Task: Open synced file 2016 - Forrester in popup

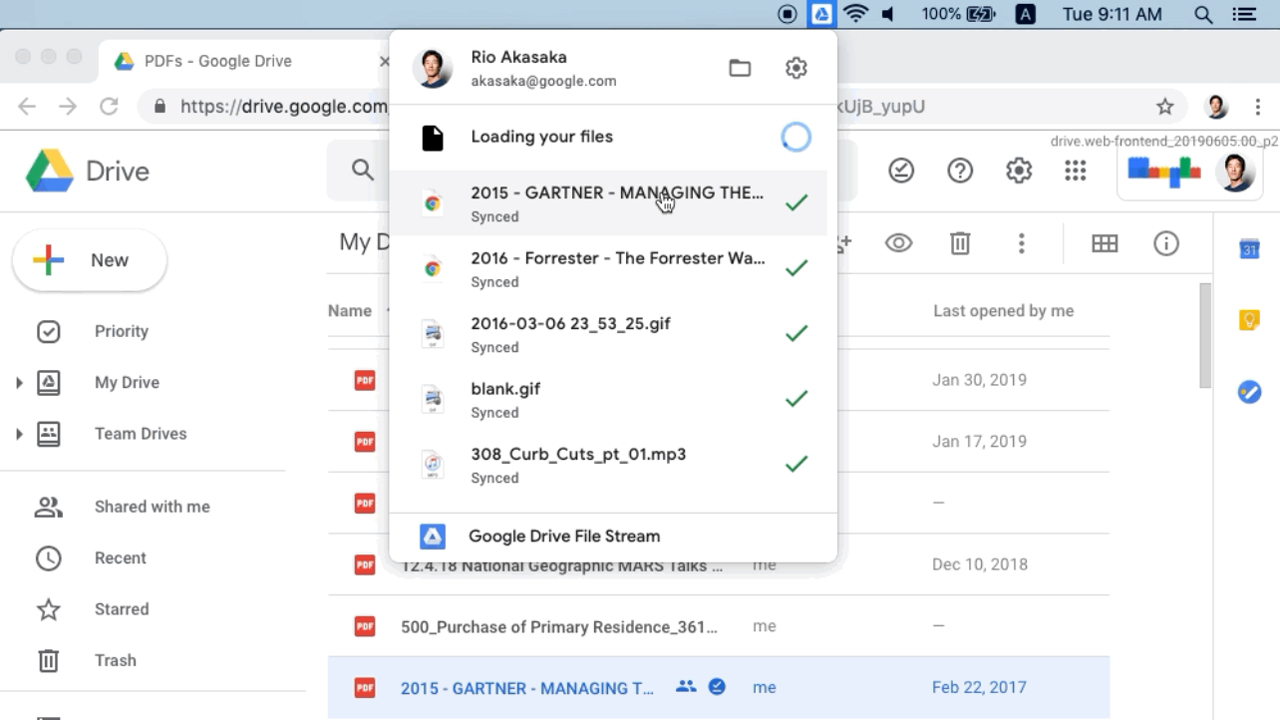Action: 617,268
